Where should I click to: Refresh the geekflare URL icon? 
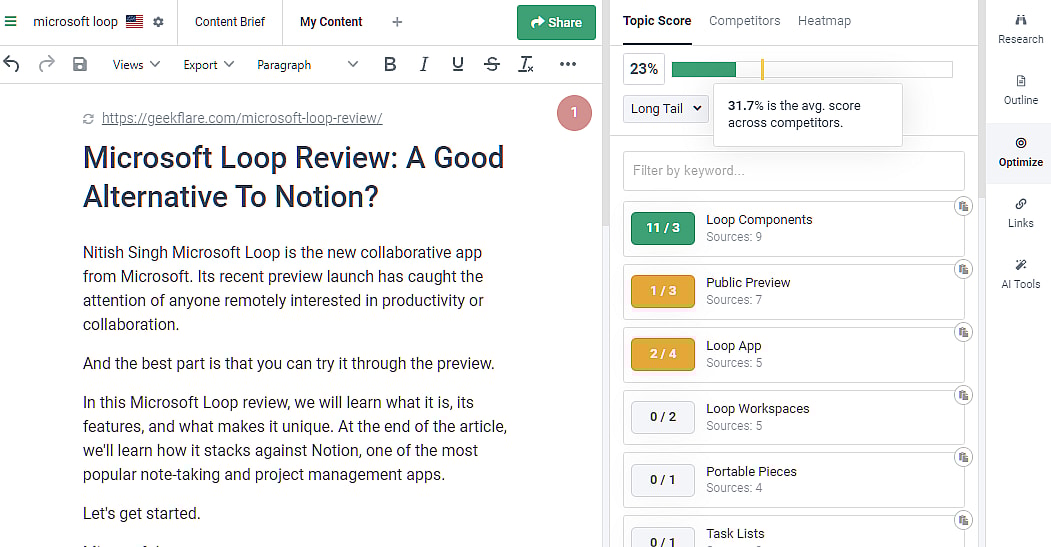[88, 119]
